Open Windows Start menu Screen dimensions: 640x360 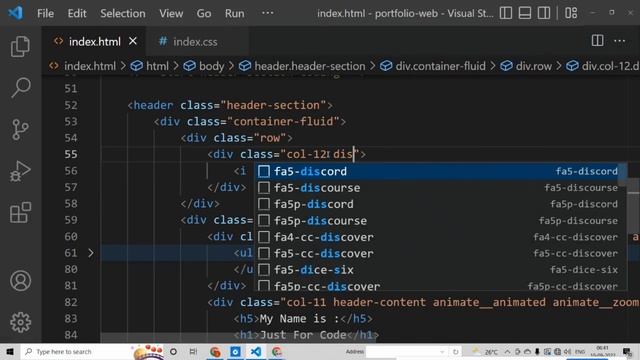(10, 351)
